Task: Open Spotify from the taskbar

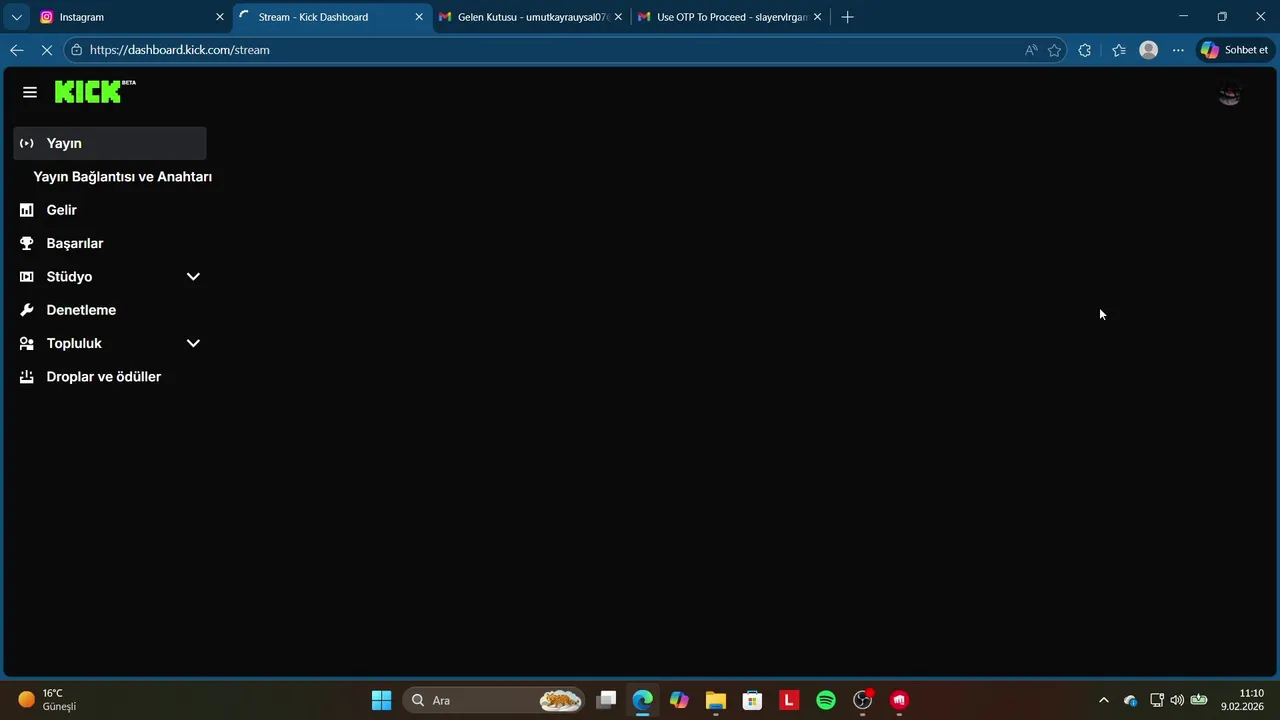Action: 826,700
